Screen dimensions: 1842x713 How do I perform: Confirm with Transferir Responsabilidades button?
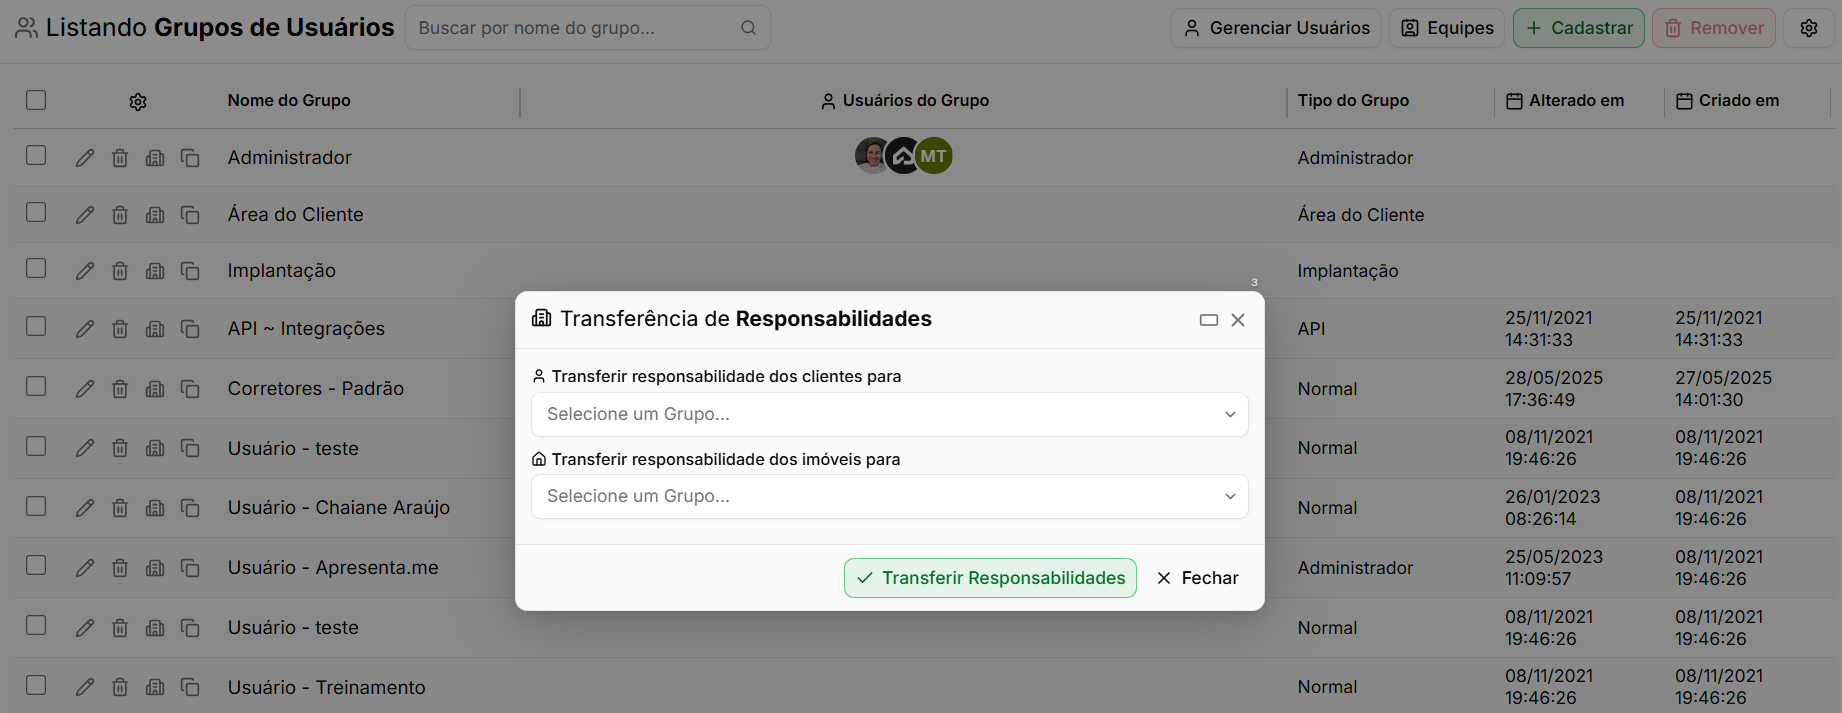pos(990,578)
